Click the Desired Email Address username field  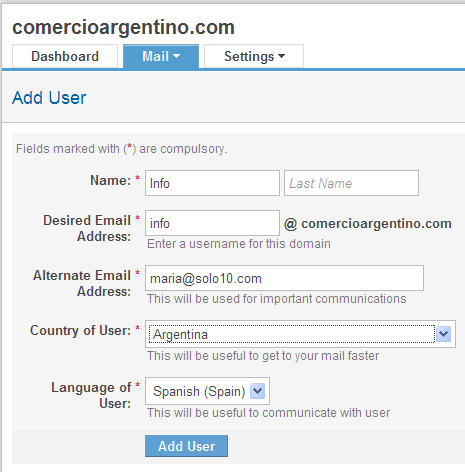(212, 223)
